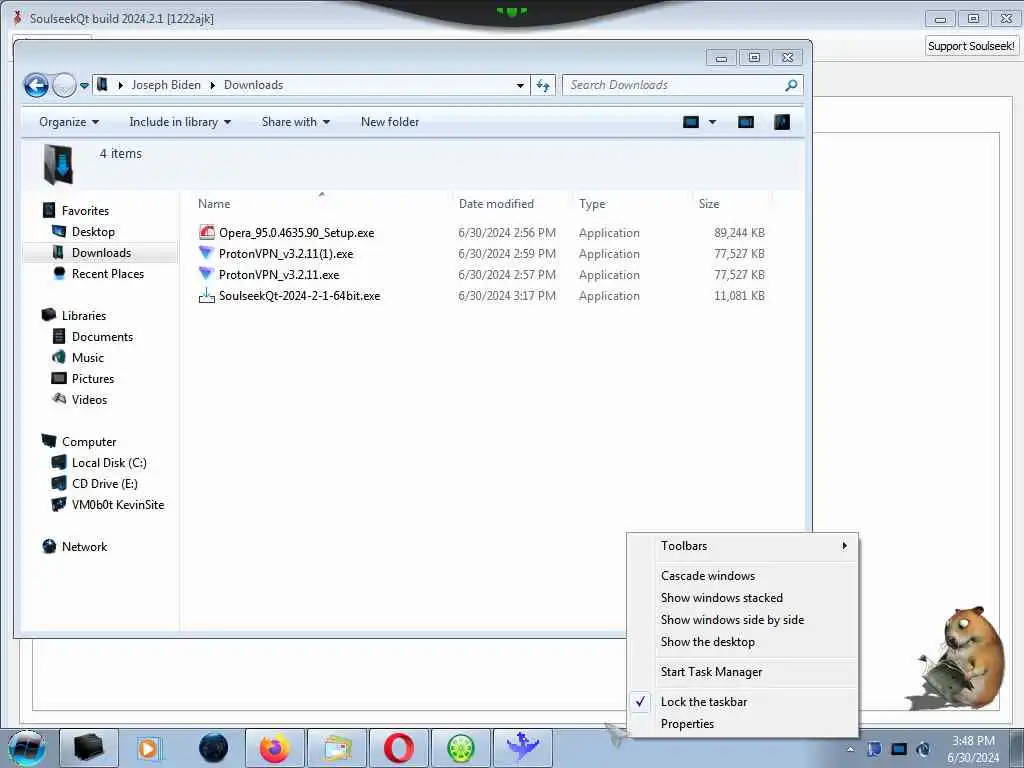Screen dimensions: 1024x768
Task: Click the Favorites group in sidebar
Action: click(x=85, y=211)
